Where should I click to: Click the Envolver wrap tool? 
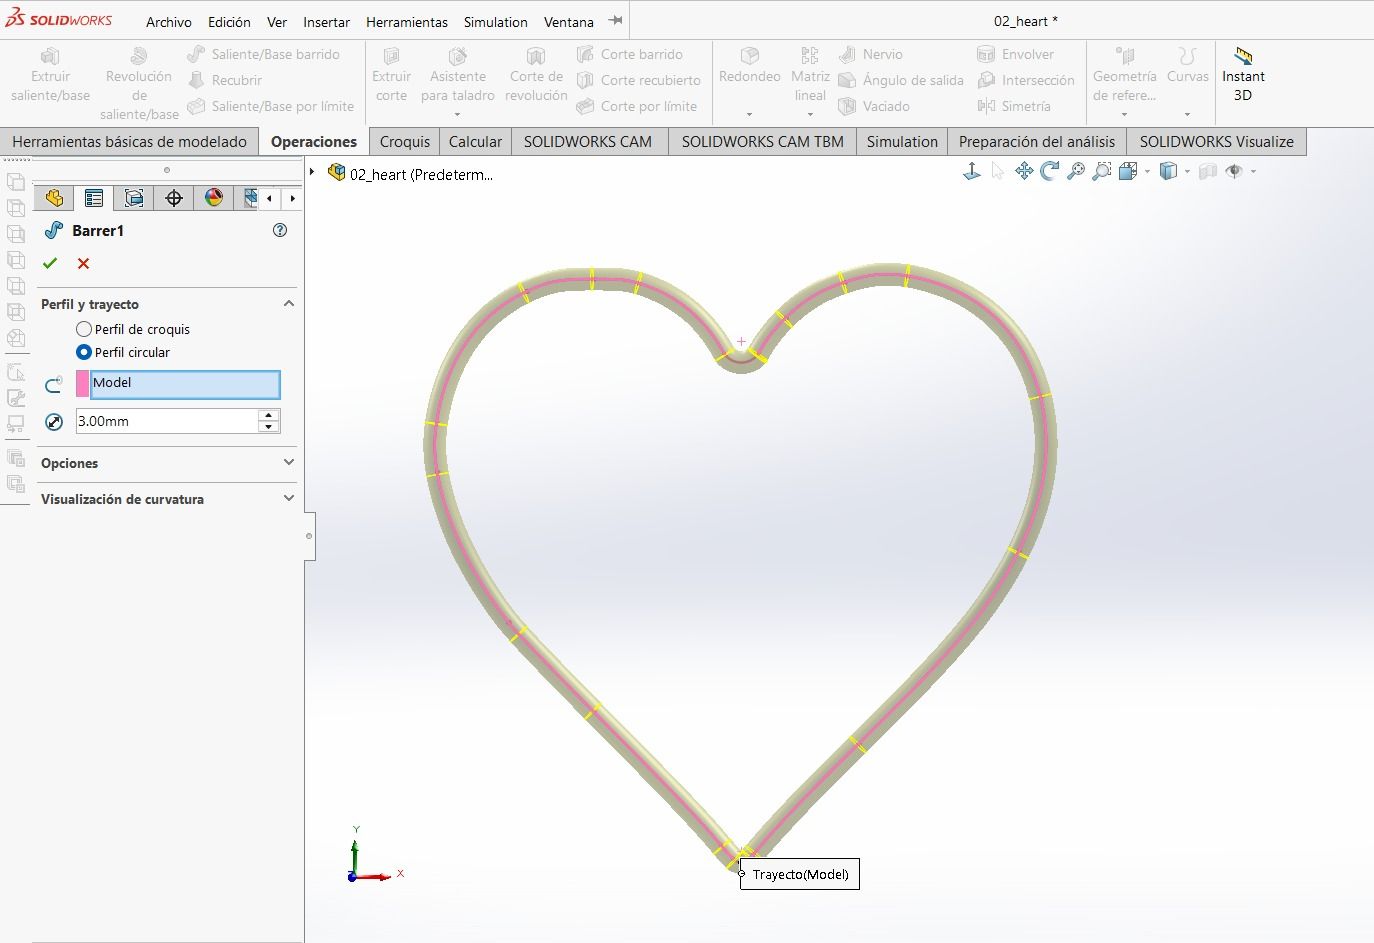pos(1016,54)
